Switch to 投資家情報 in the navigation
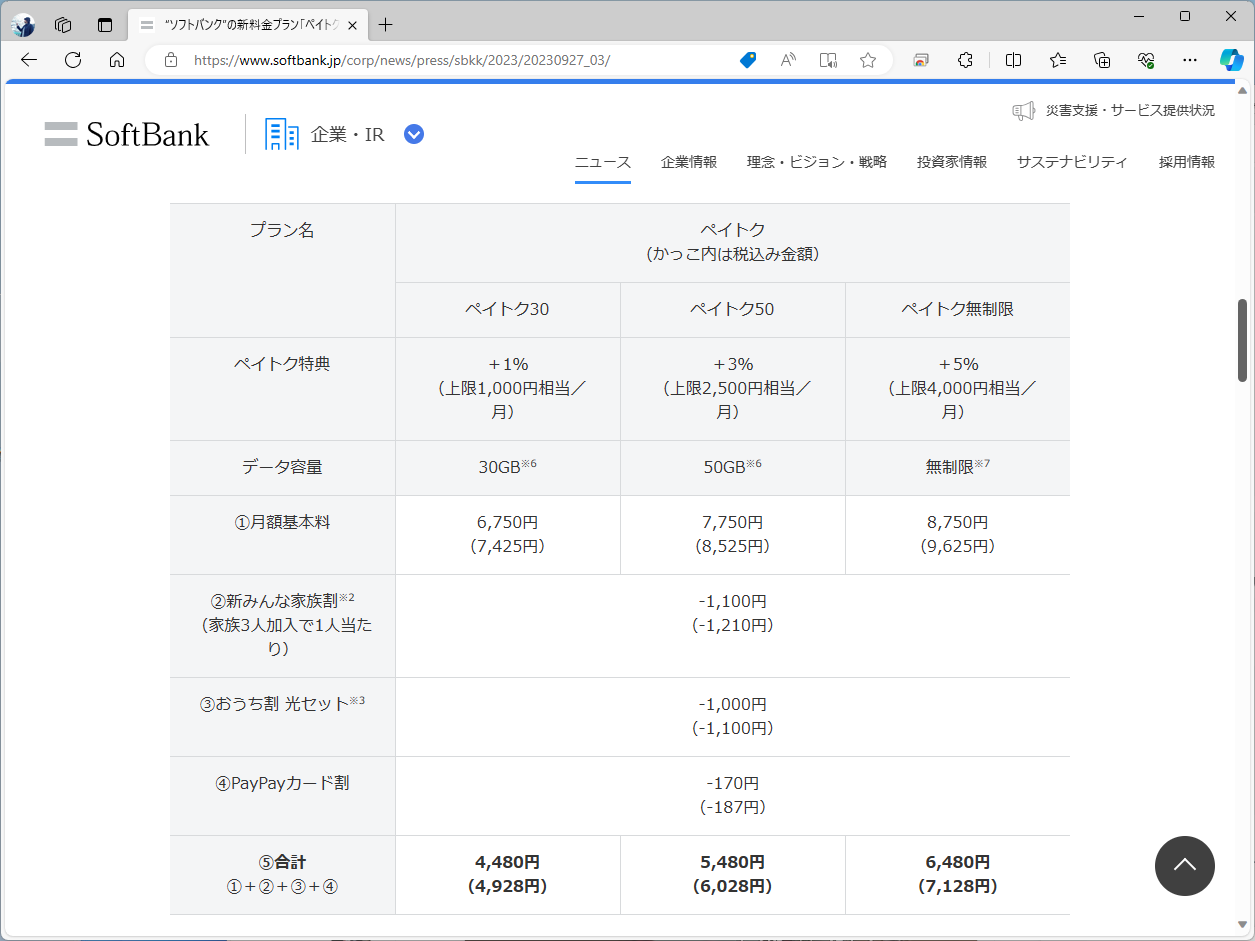This screenshot has height=941, width=1255. pos(951,160)
